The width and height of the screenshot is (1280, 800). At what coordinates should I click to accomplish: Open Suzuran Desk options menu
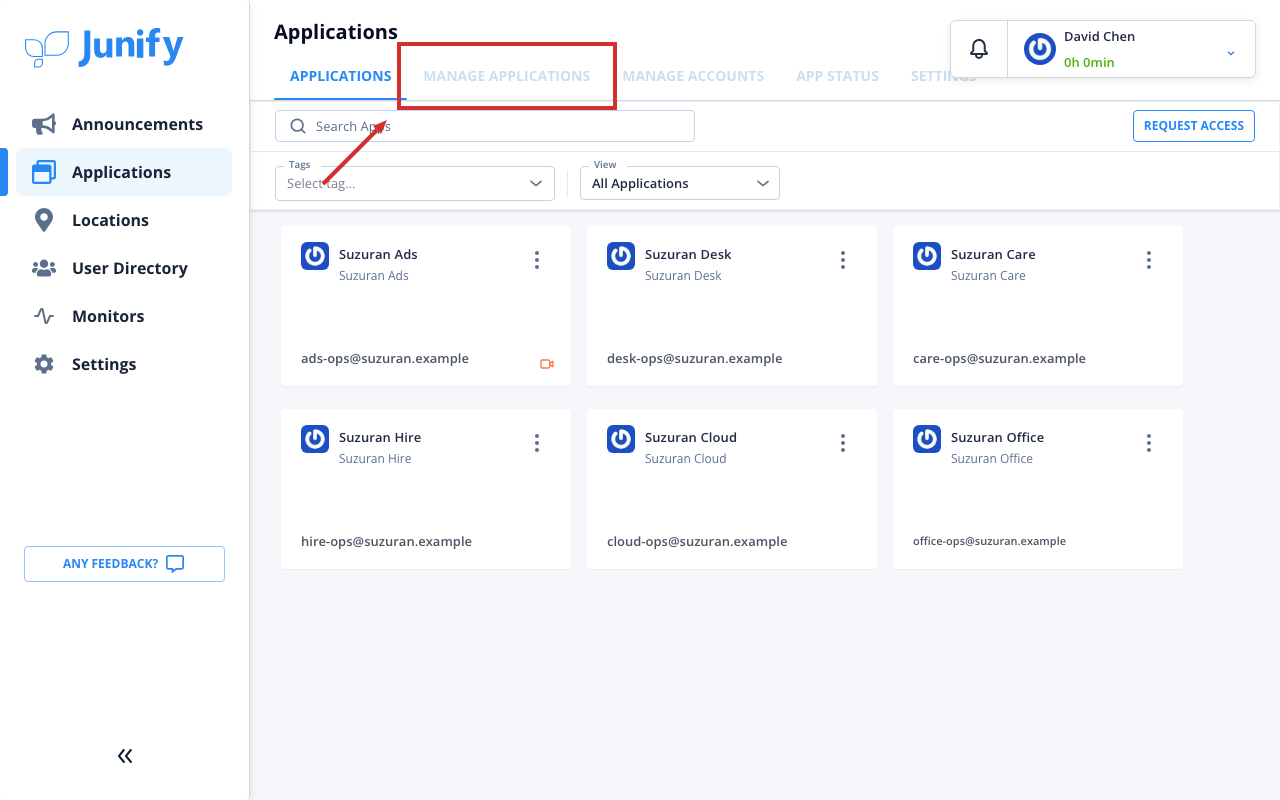click(x=843, y=260)
